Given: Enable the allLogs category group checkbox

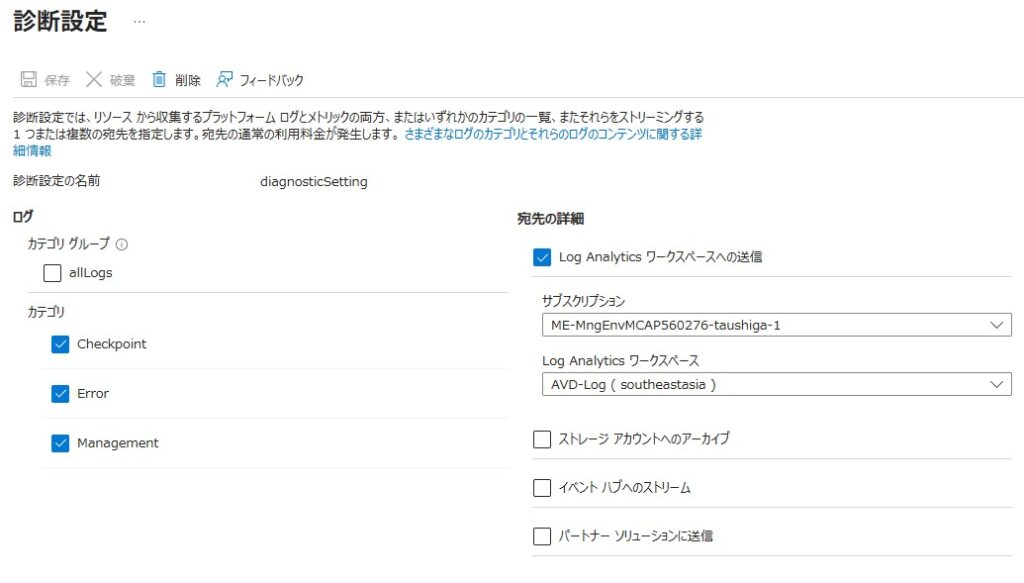Looking at the screenshot, I should click(52, 273).
